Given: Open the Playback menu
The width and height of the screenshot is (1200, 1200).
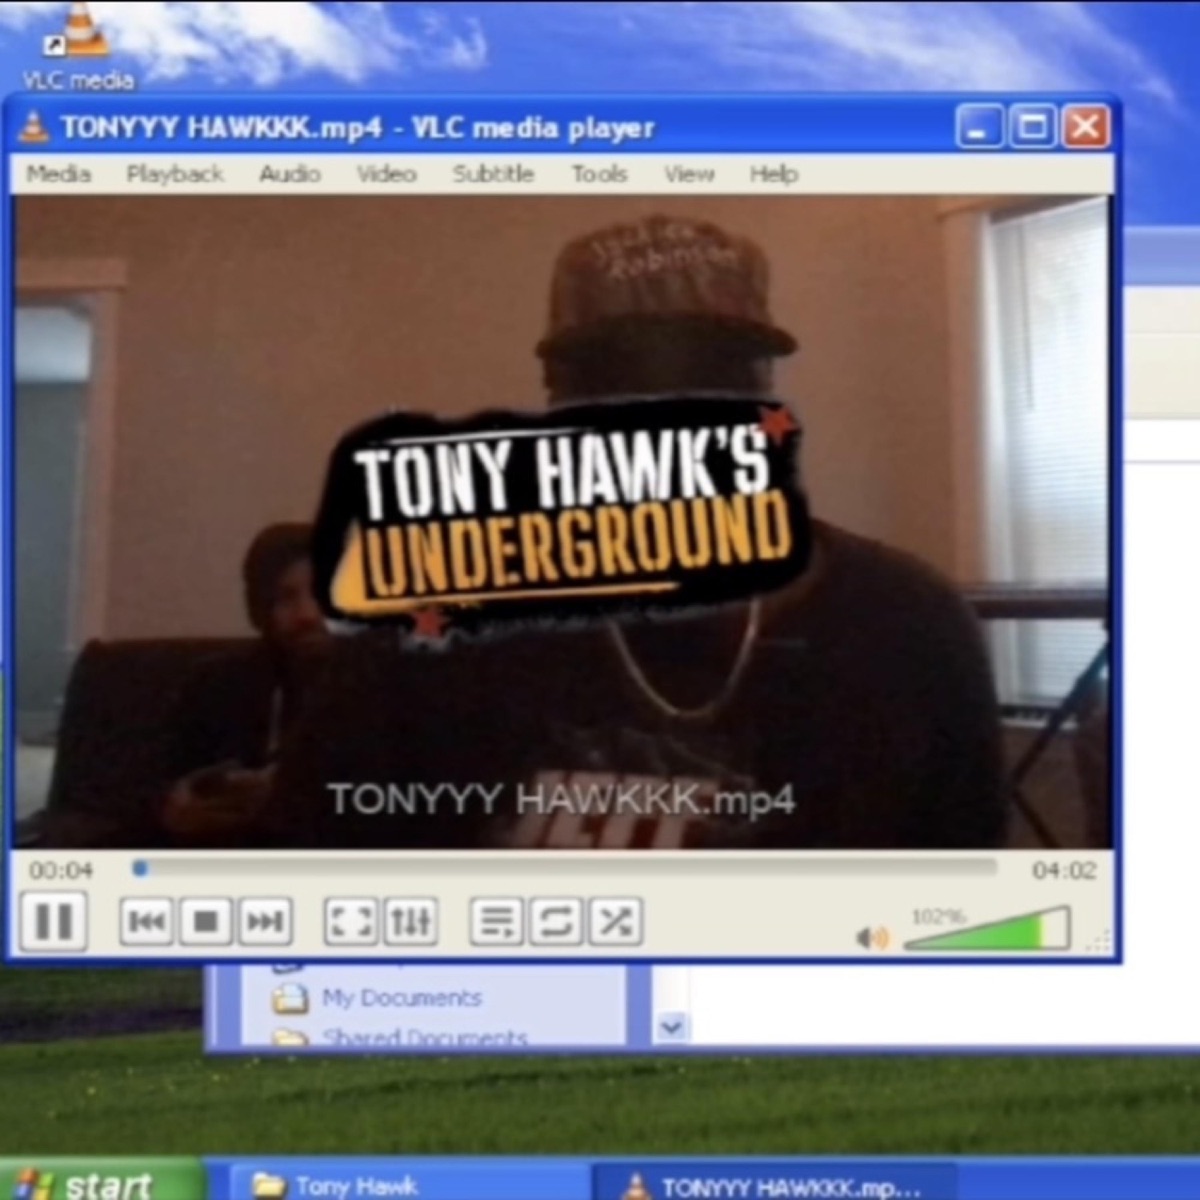Looking at the screenshot, I should tap(175, 174).
